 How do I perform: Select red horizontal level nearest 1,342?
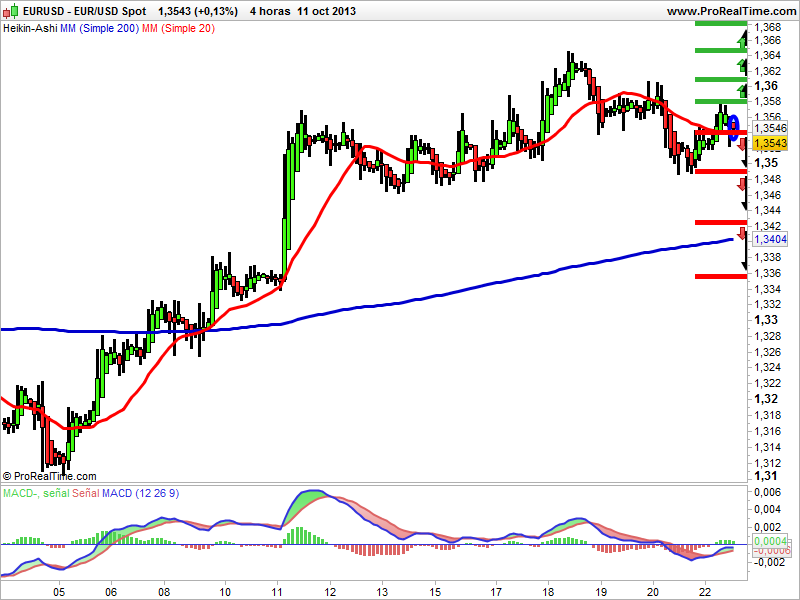[721, 222]
